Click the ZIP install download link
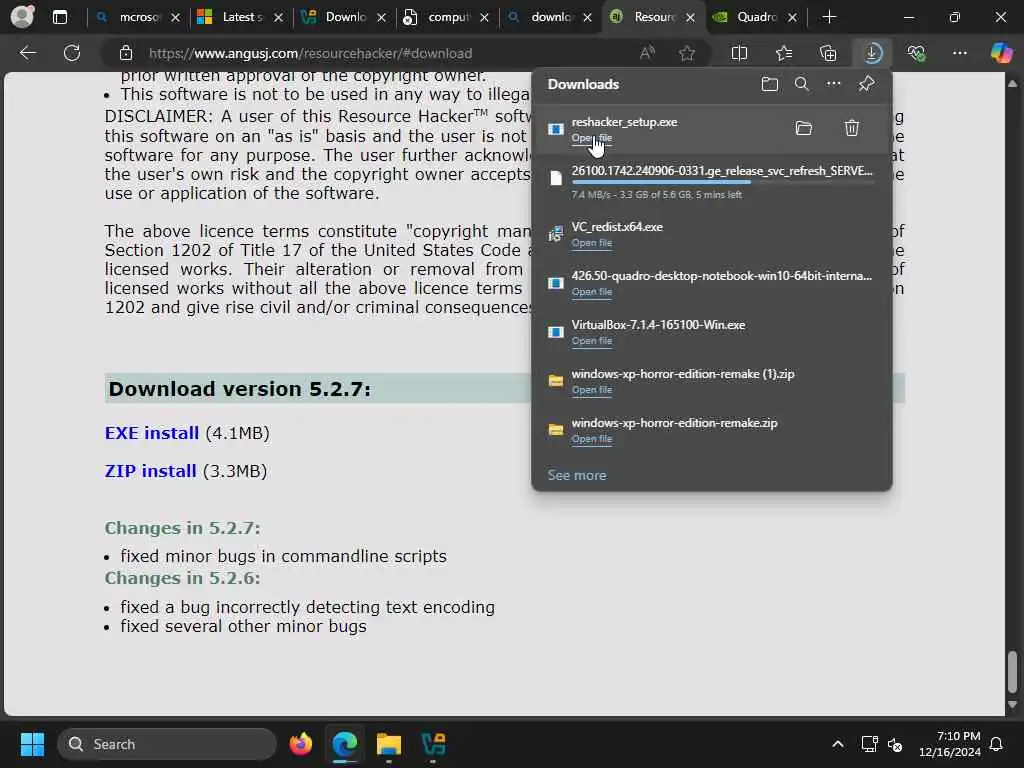This screenshot has width=1024, height=768. [x=150, y=471]
